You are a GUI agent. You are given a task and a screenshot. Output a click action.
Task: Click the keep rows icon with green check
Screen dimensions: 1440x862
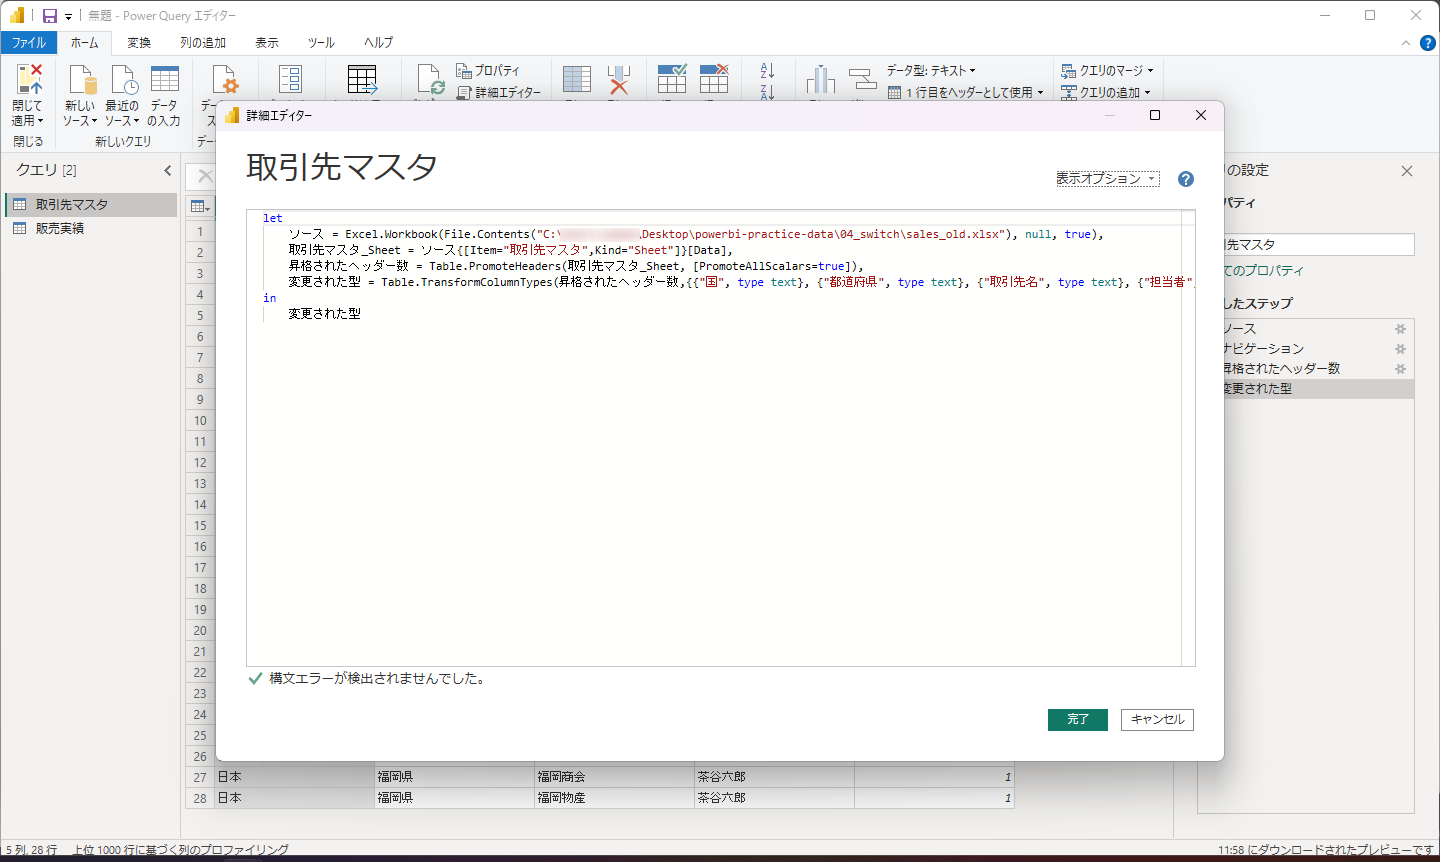pos(672,79)
